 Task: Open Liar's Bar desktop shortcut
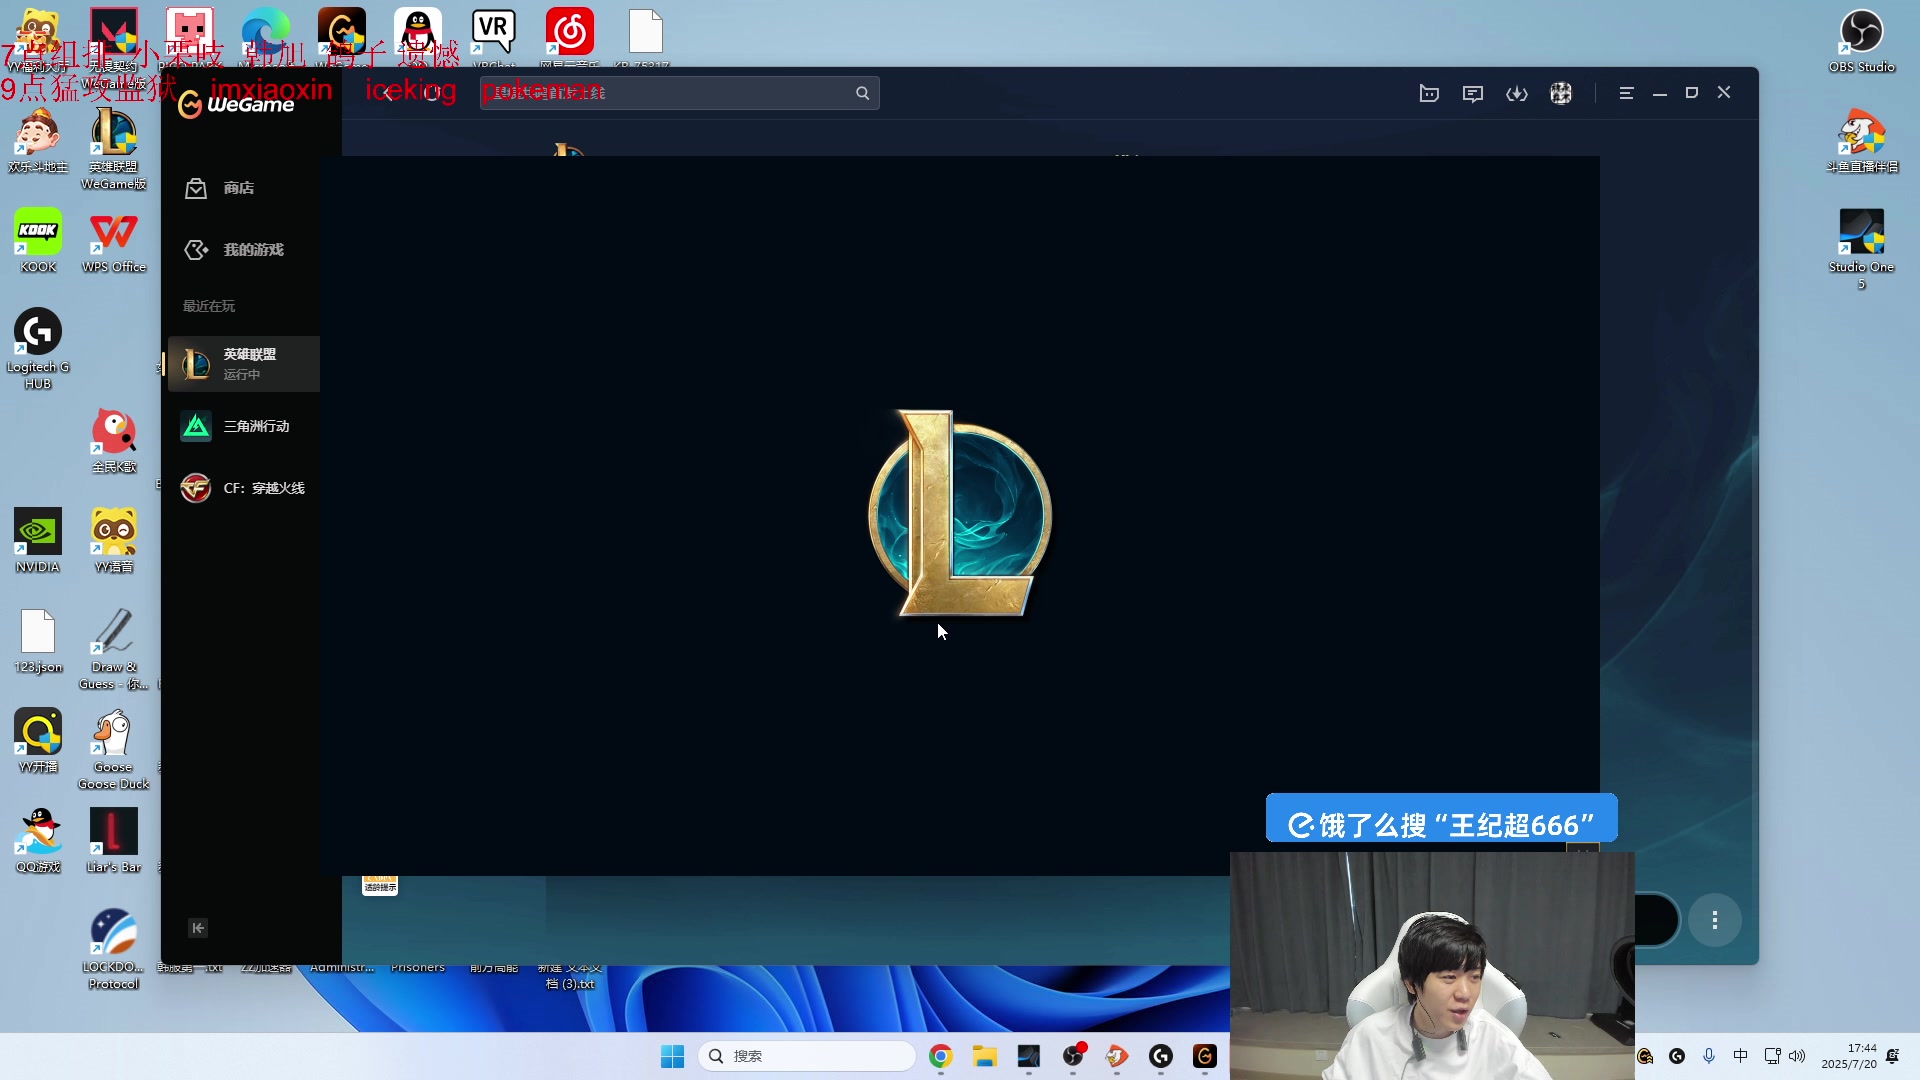click(114, 840)
